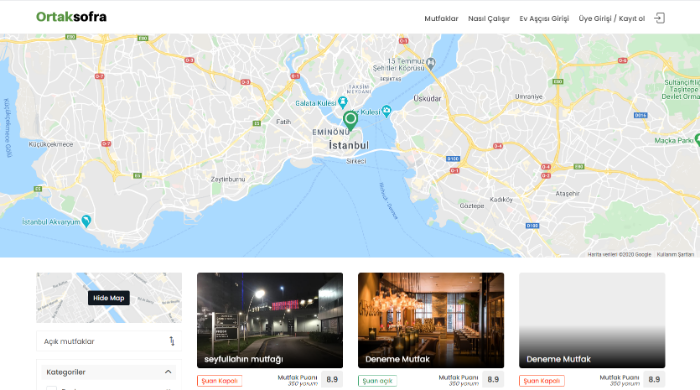Click the Galata Kulesi map marker
Screen dimensions: 700x390
click(x=342, y=103)
